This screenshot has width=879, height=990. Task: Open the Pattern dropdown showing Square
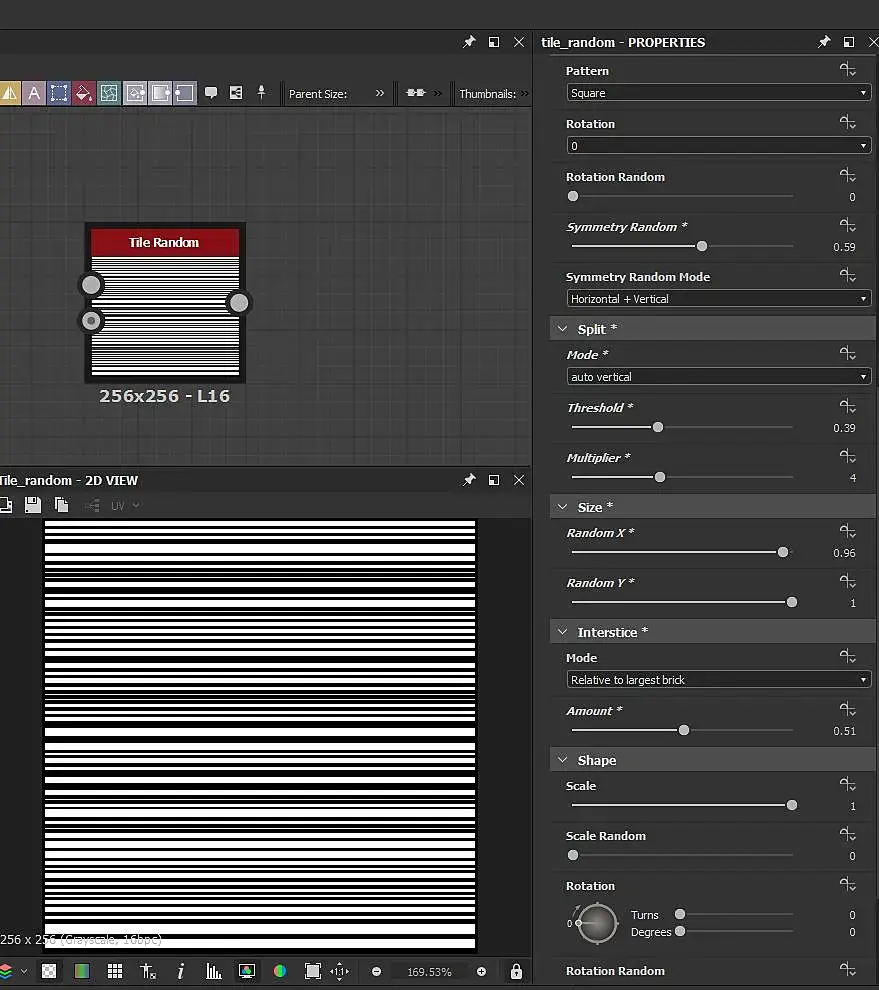tap(717, 93)
